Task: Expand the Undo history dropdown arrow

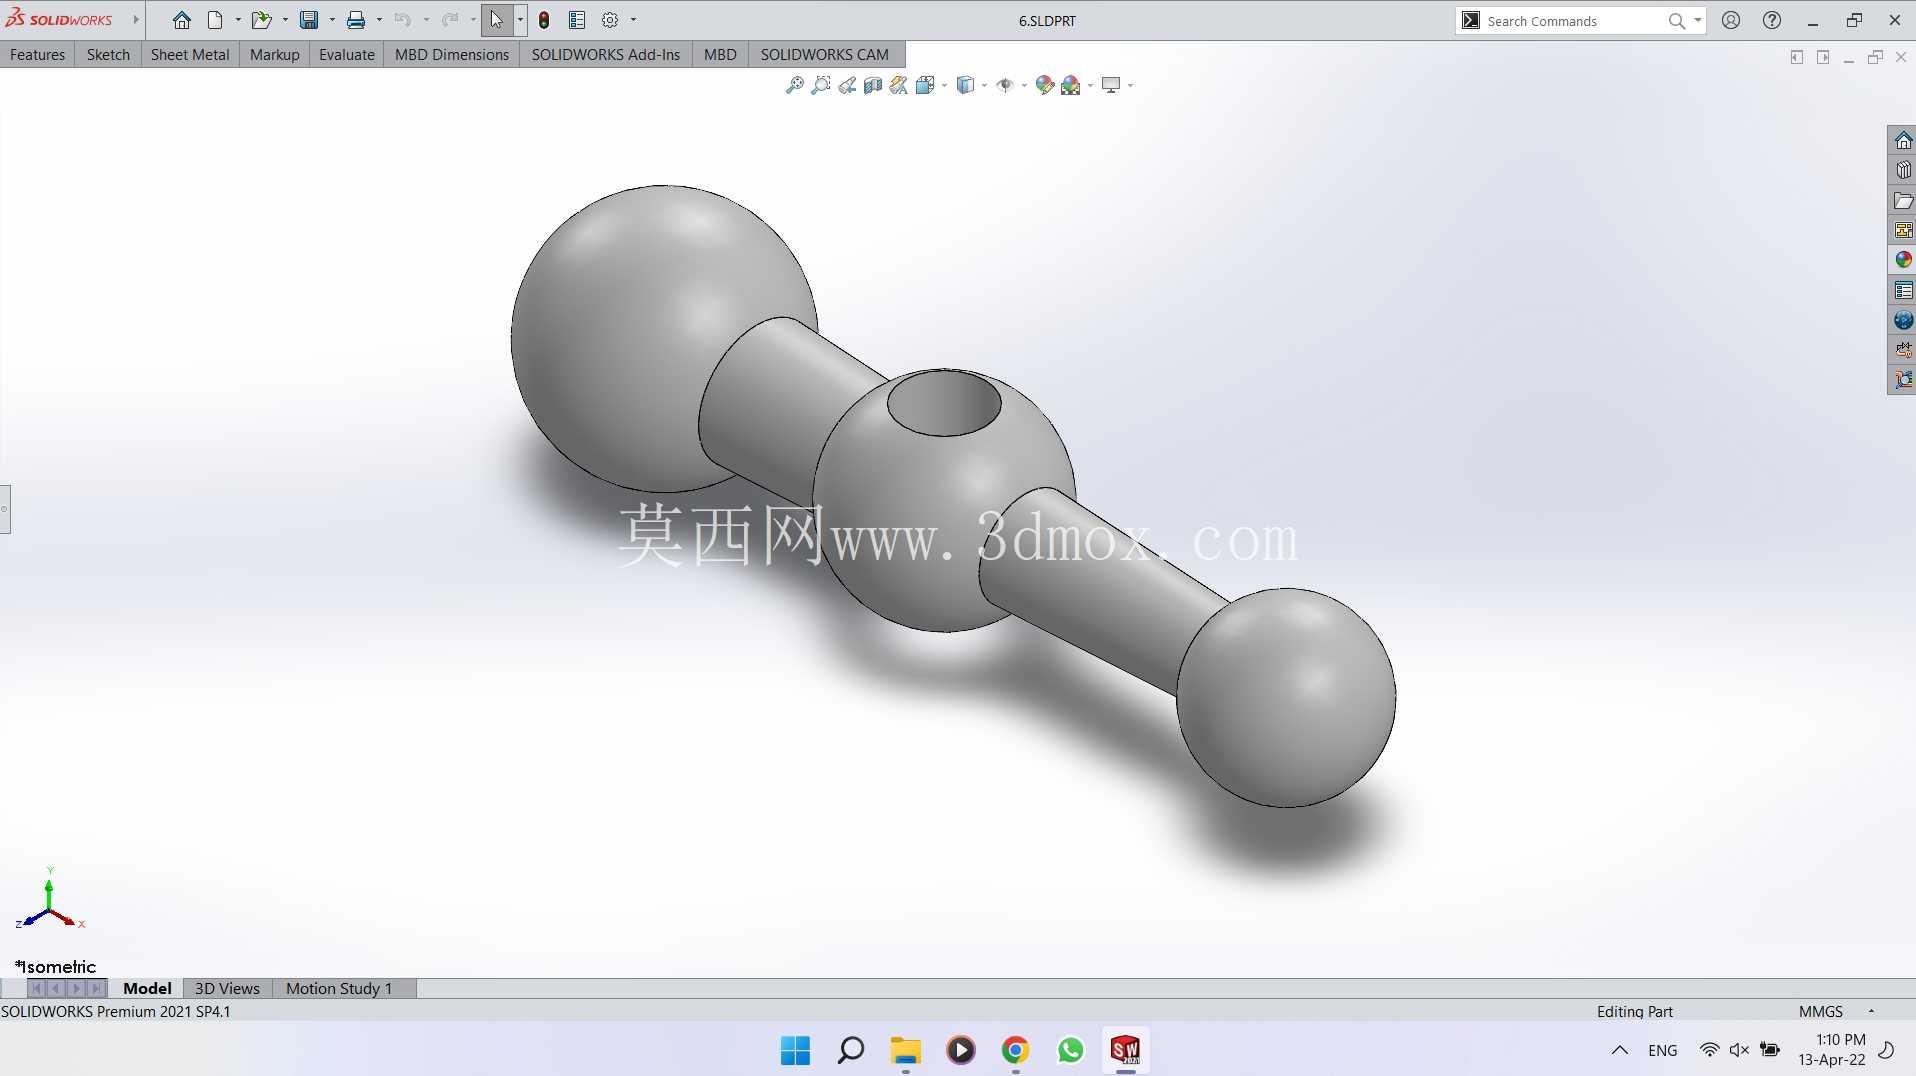Action: (426, 20)
